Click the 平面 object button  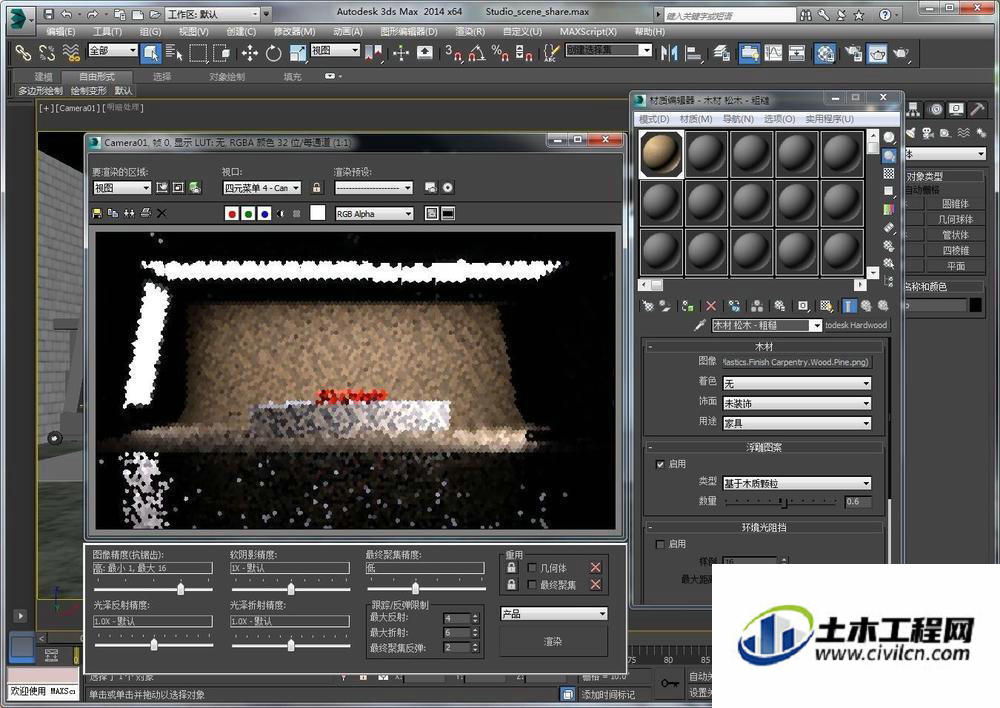pyautogui.click(x=955, y=266)
